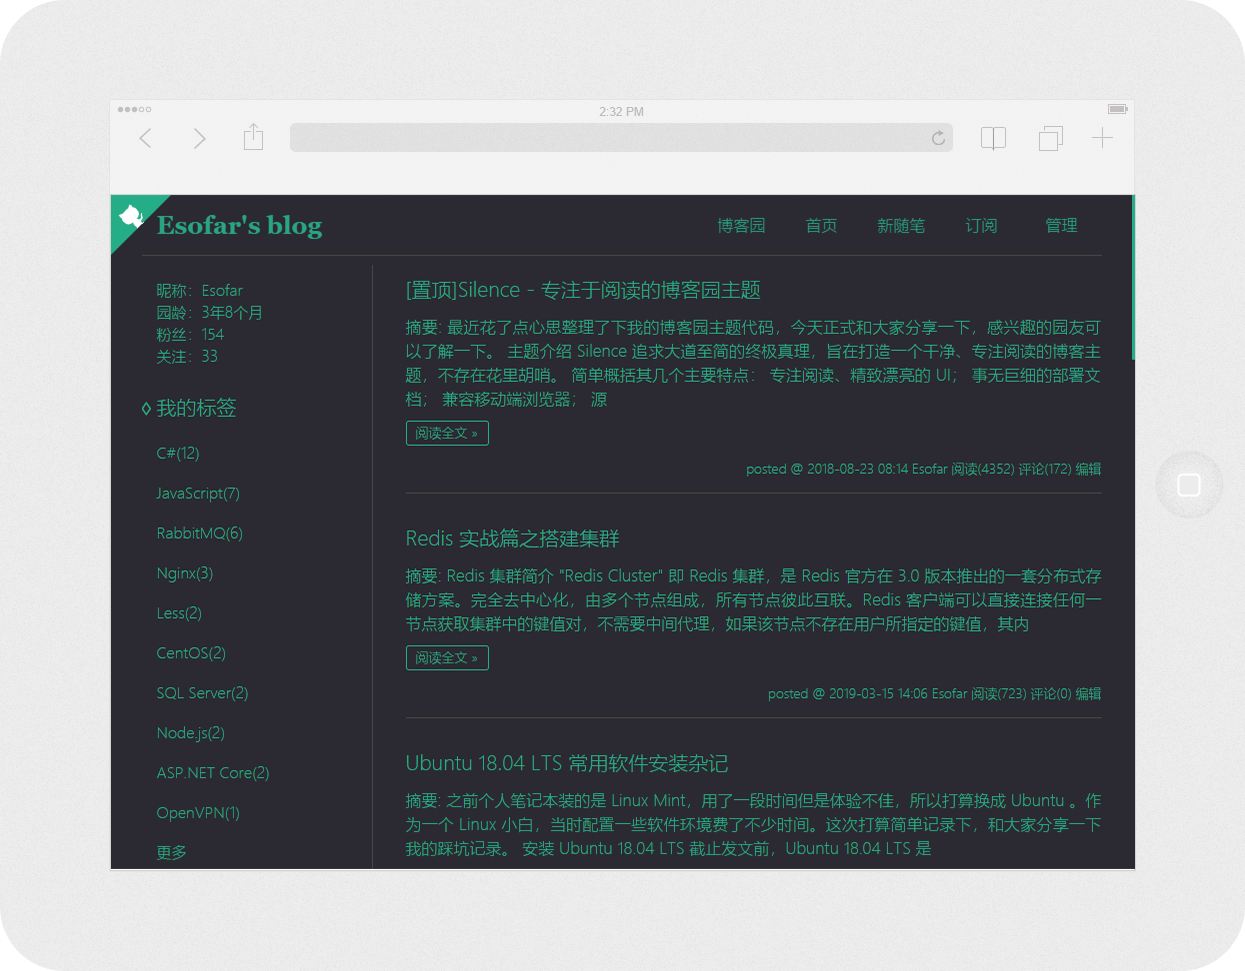Open the 订阅 navigation item
This screenshot has width=1245, height=971.
pyautogui.click(x=981, y=226)
